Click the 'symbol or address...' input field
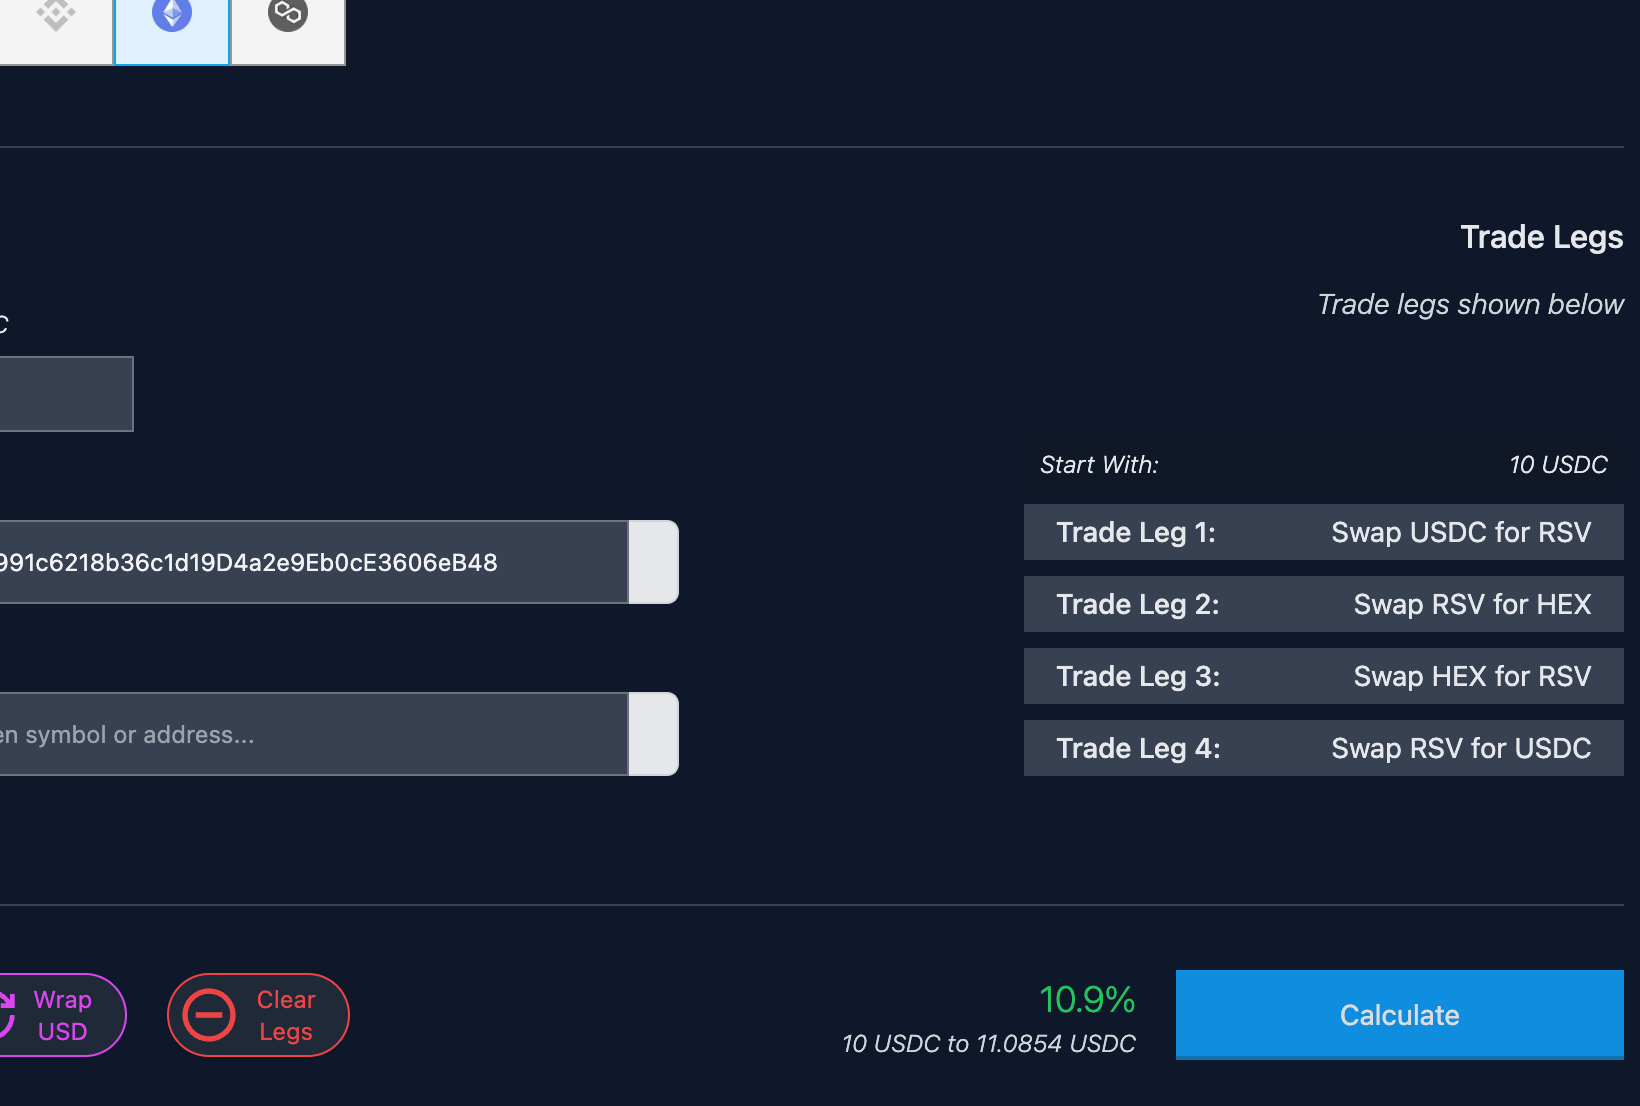 (x=310, y=734)
